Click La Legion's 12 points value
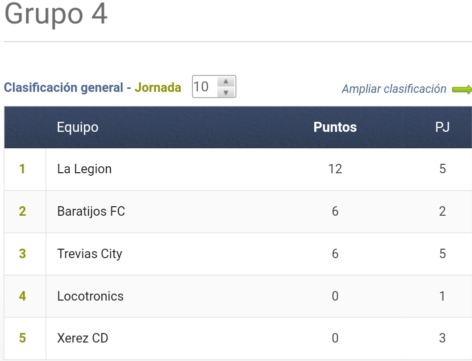 coord(335,169)
